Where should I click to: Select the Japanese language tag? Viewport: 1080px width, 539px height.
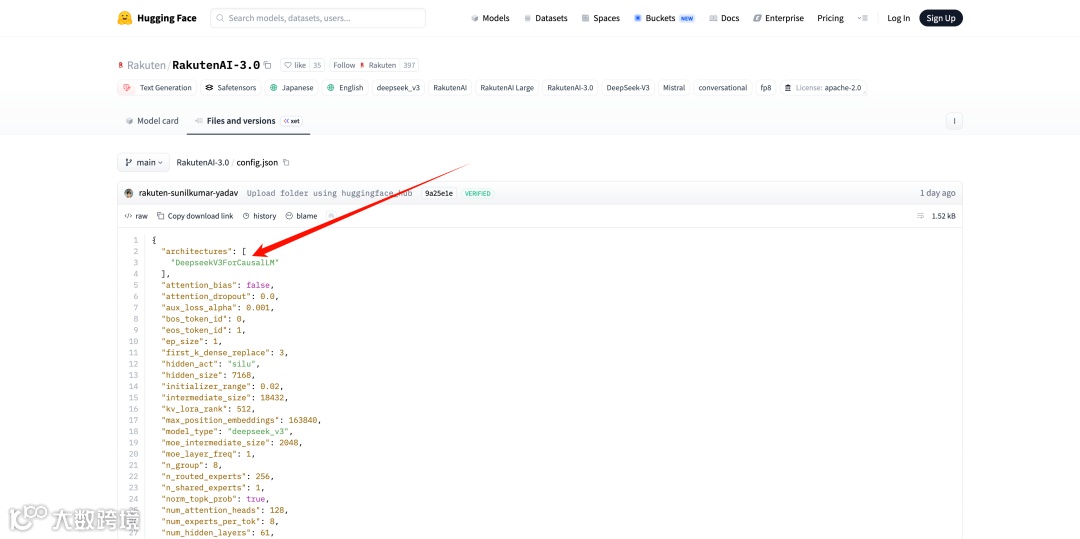tap(291, 87)
